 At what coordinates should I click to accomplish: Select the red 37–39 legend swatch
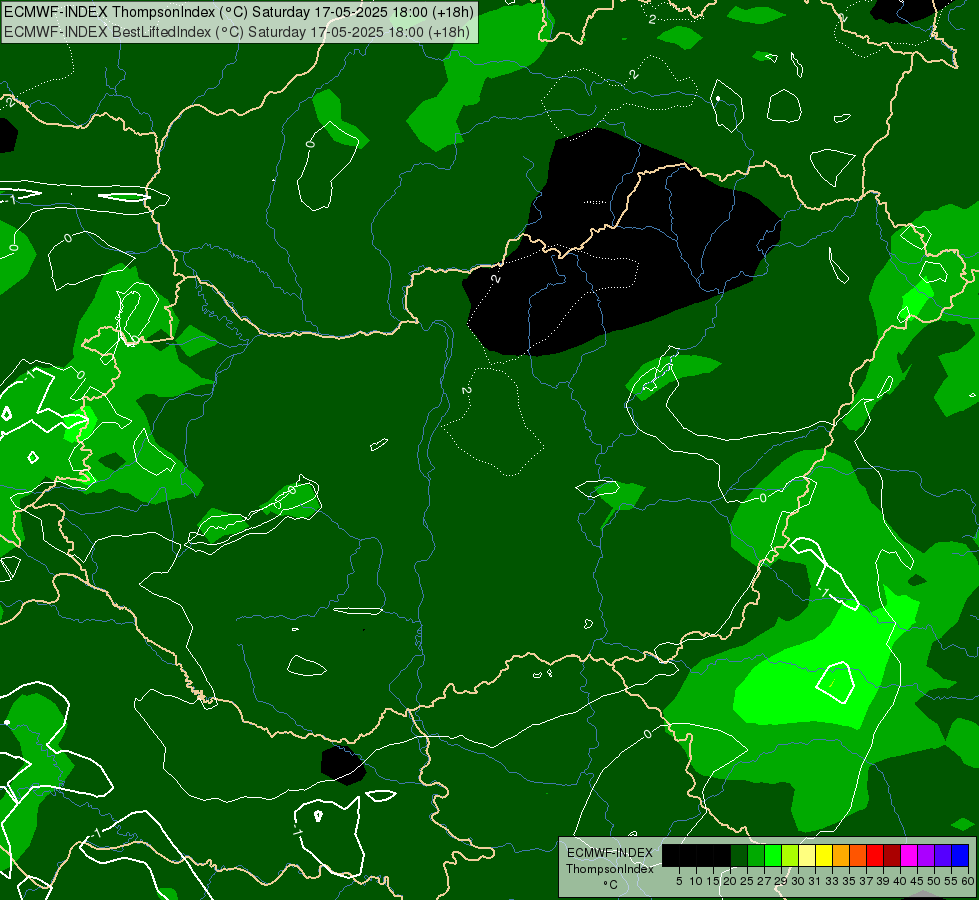[875, 855]
